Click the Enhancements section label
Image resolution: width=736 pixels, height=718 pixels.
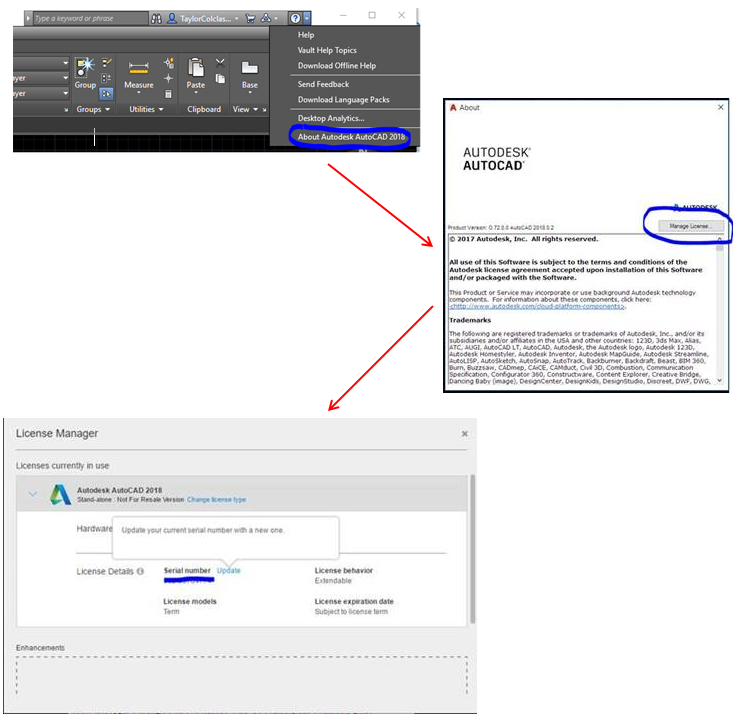pos(40,648)
